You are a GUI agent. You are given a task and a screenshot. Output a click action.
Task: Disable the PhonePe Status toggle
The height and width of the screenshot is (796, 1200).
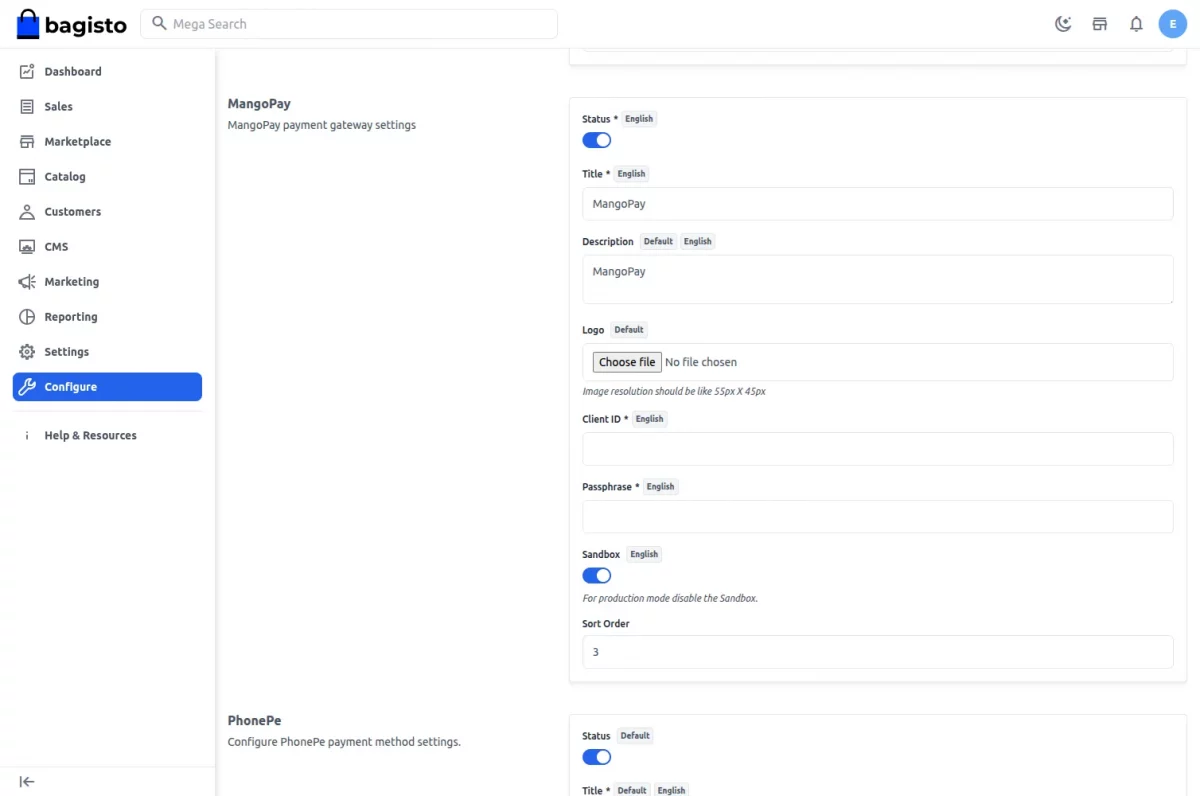coord(597,757)
